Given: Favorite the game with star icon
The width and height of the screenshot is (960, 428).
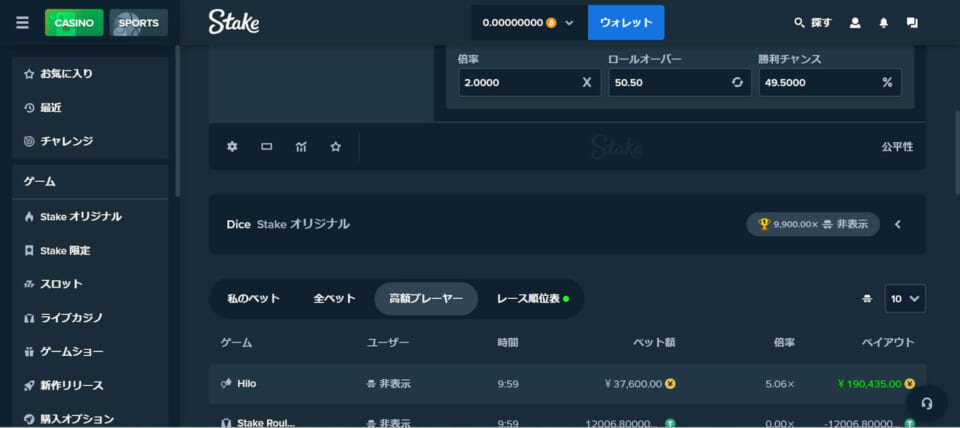Looking at the screenshot, I should [x=336, y=147].
